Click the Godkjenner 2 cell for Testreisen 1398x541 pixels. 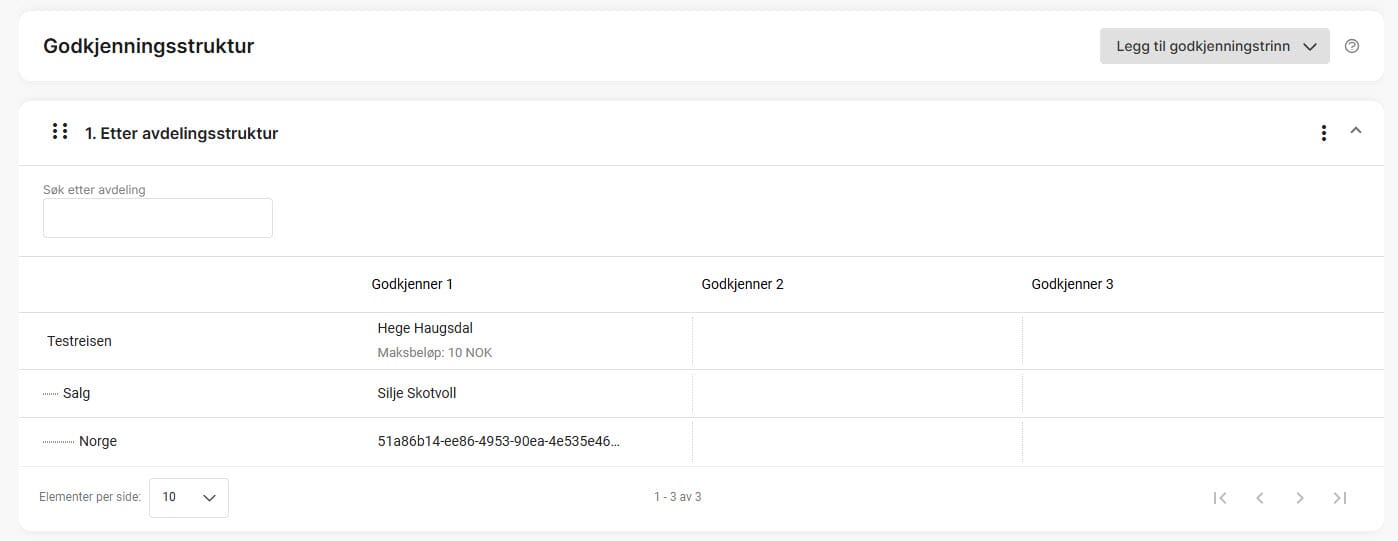pyautogui.click(x=857, y=341)
